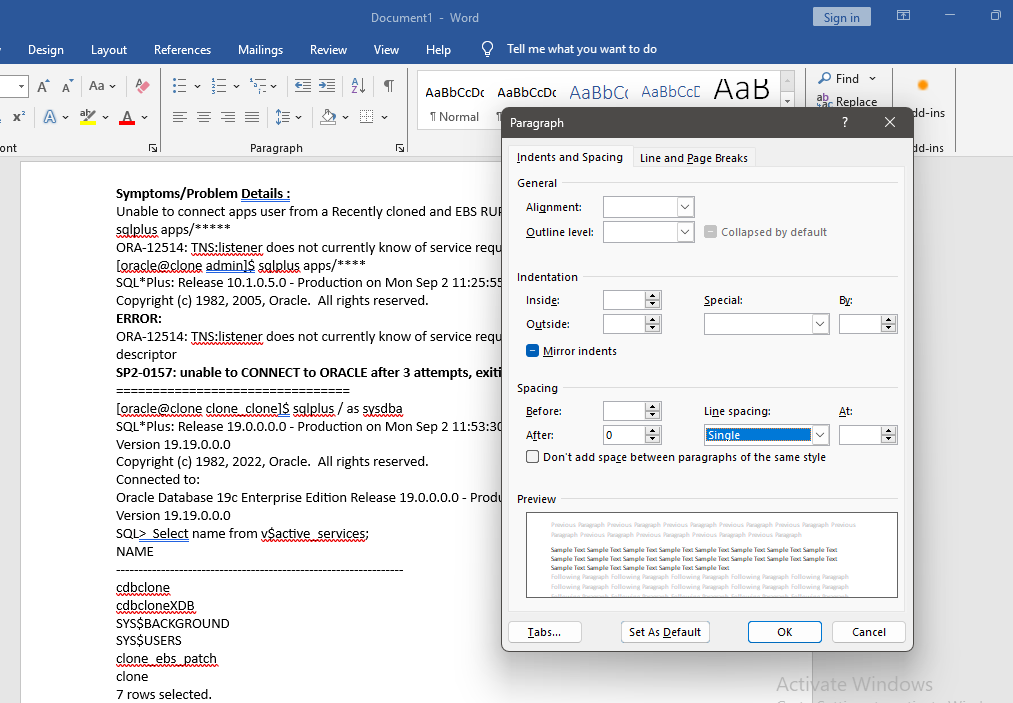Toggle the Mirror indents checkbox
Screen dimensions: 1013x703
533,351
